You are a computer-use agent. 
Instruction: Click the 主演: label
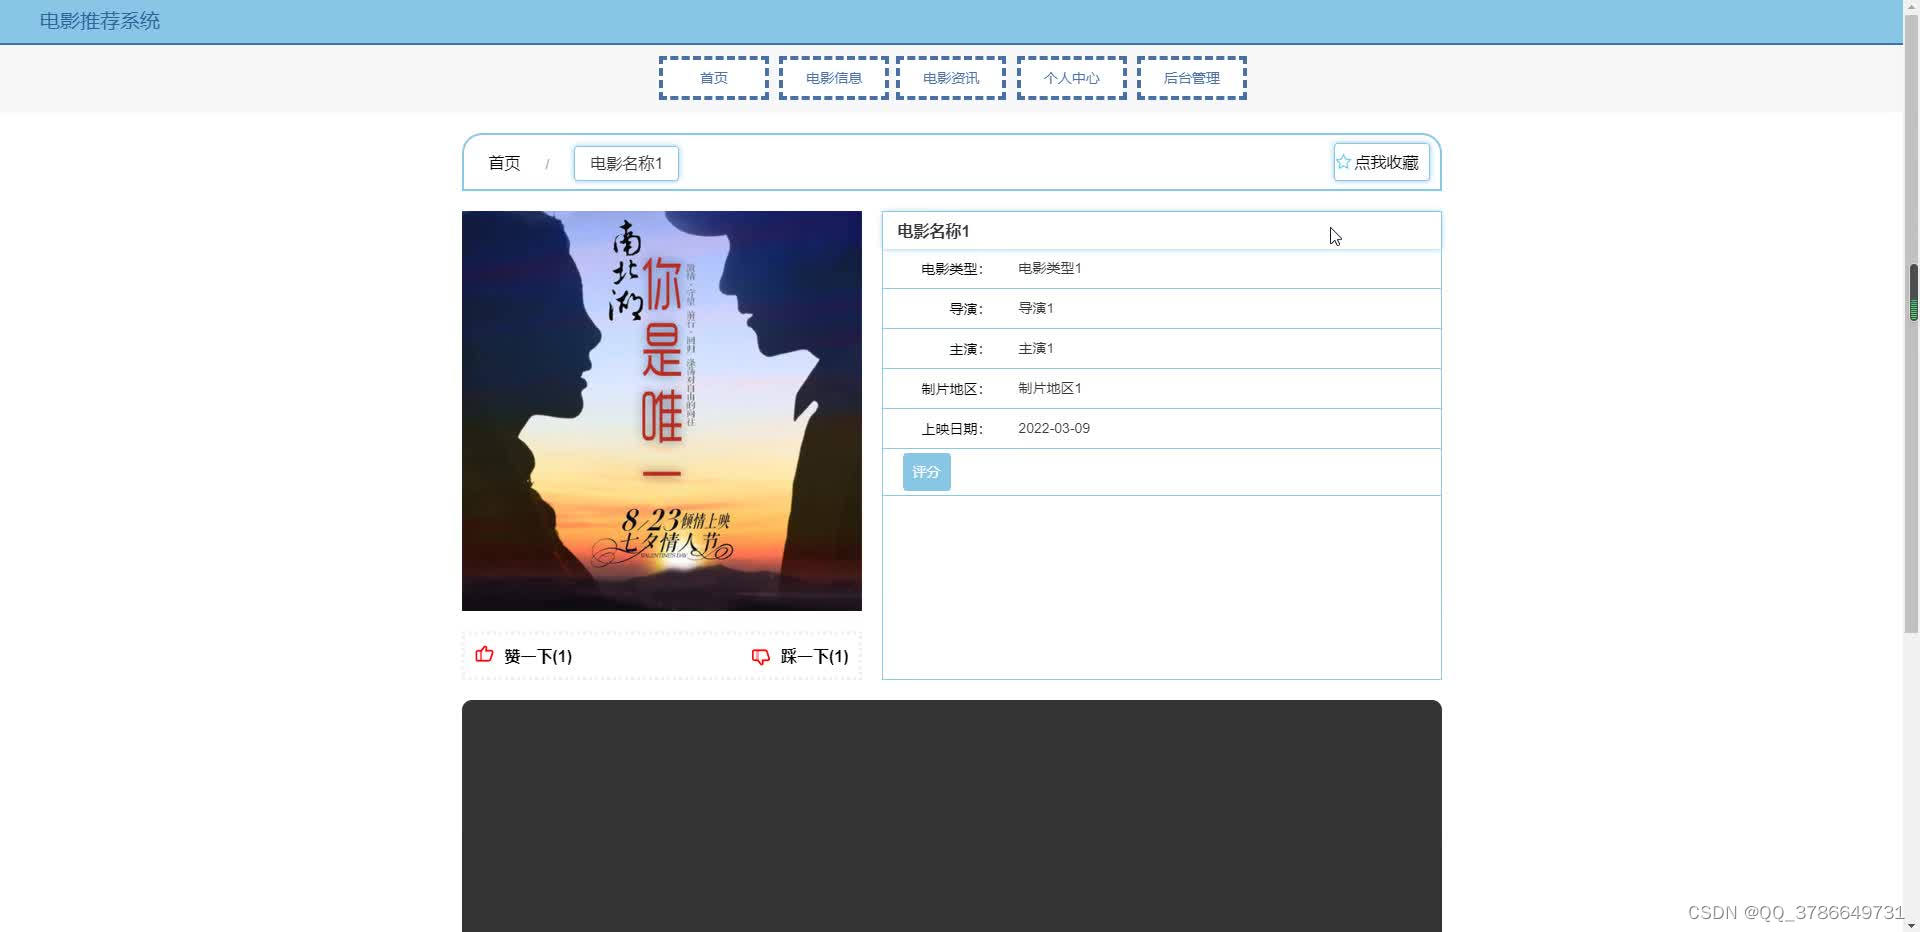coord(966,349)
